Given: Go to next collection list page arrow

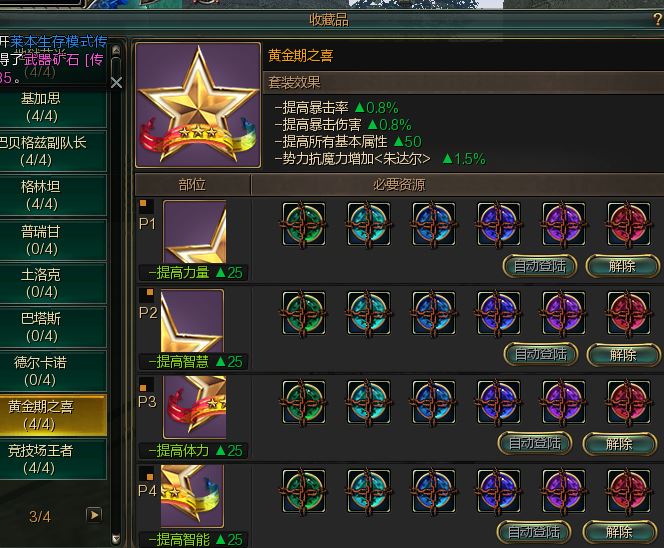Looking at the screenshot, I should click(94, 515).
